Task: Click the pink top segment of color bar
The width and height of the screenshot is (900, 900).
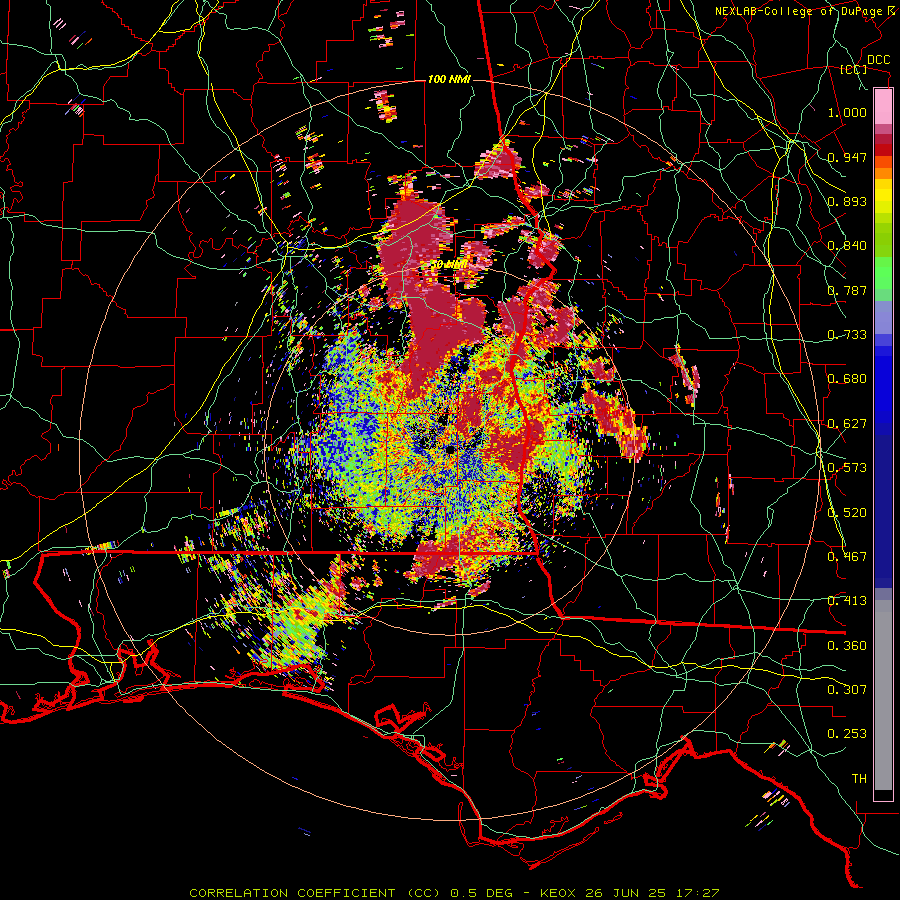Action: (883, 107)
